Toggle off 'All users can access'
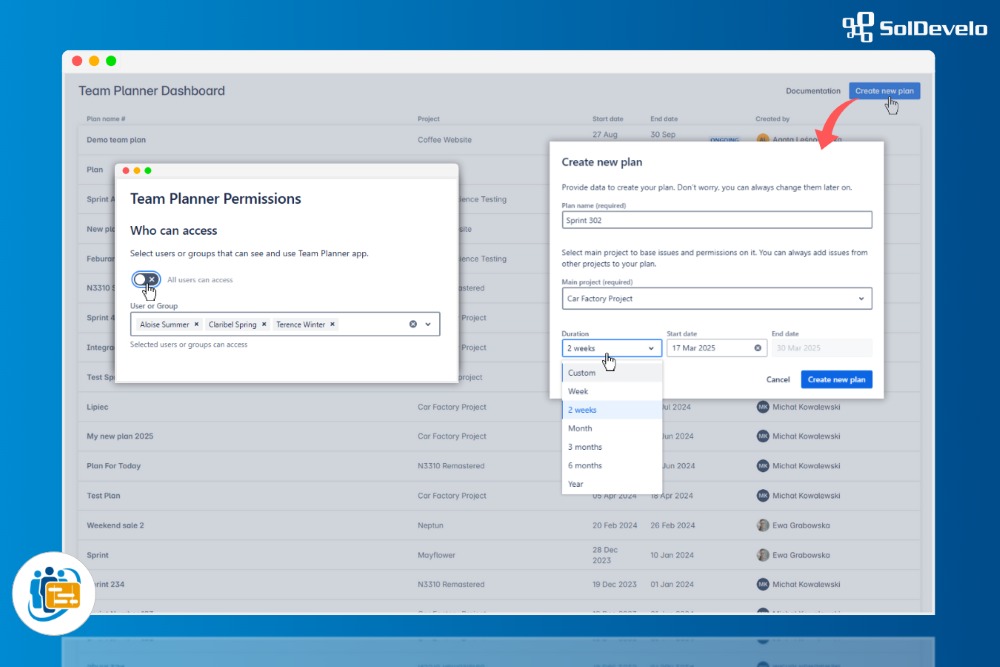 click(144, 279)
